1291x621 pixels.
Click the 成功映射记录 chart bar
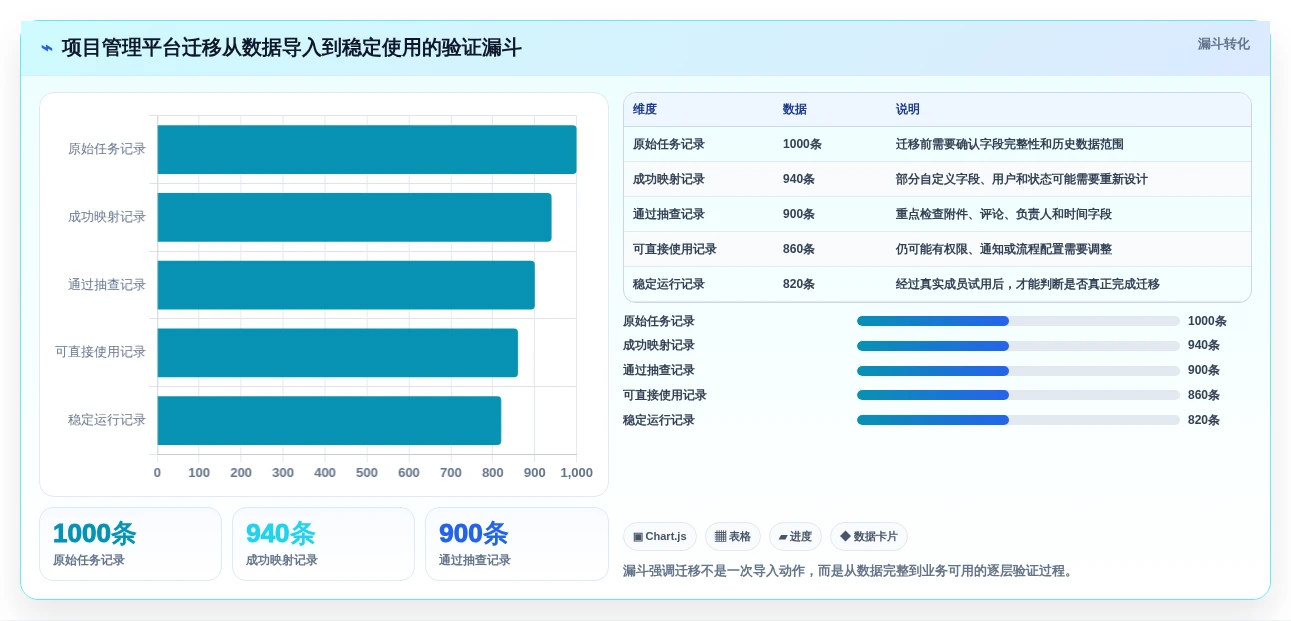pos(354,217)
